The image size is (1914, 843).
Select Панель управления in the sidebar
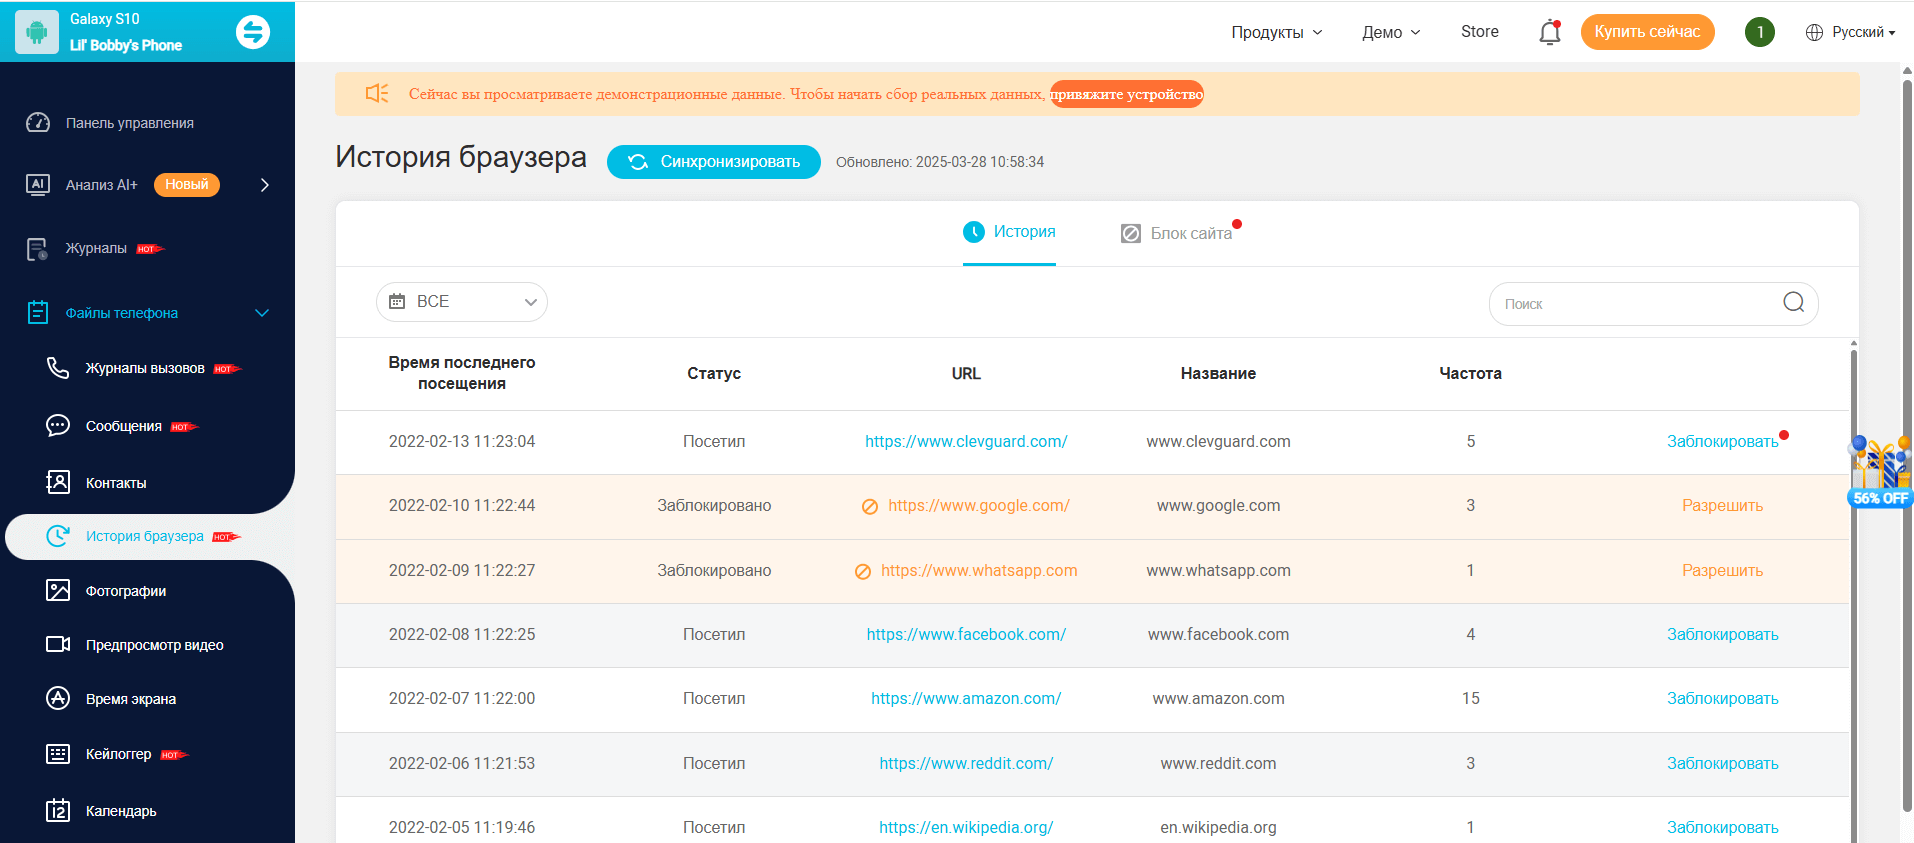pos(130,123)
